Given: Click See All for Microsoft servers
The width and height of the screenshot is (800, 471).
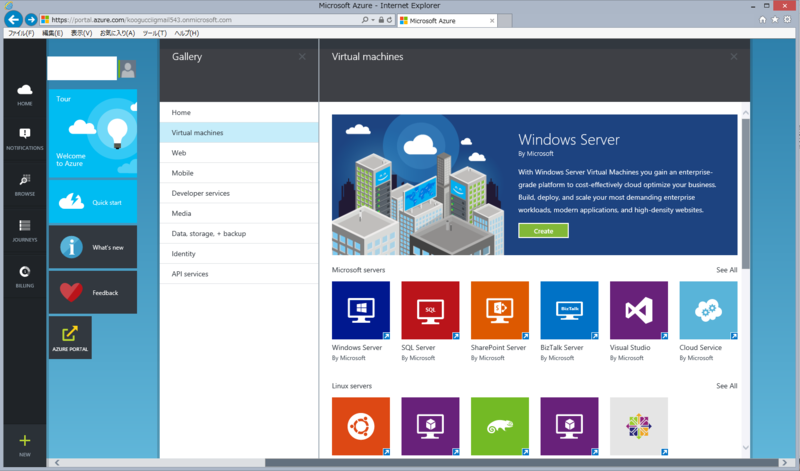Looking at the screenshot, I should 727,270.
